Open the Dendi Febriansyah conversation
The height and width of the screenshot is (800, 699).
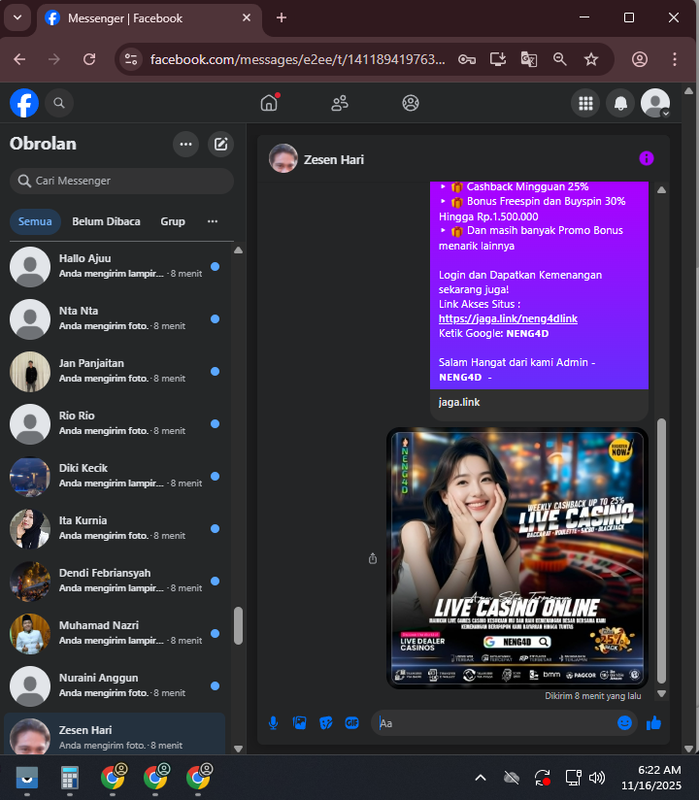[x=115, y=581]
